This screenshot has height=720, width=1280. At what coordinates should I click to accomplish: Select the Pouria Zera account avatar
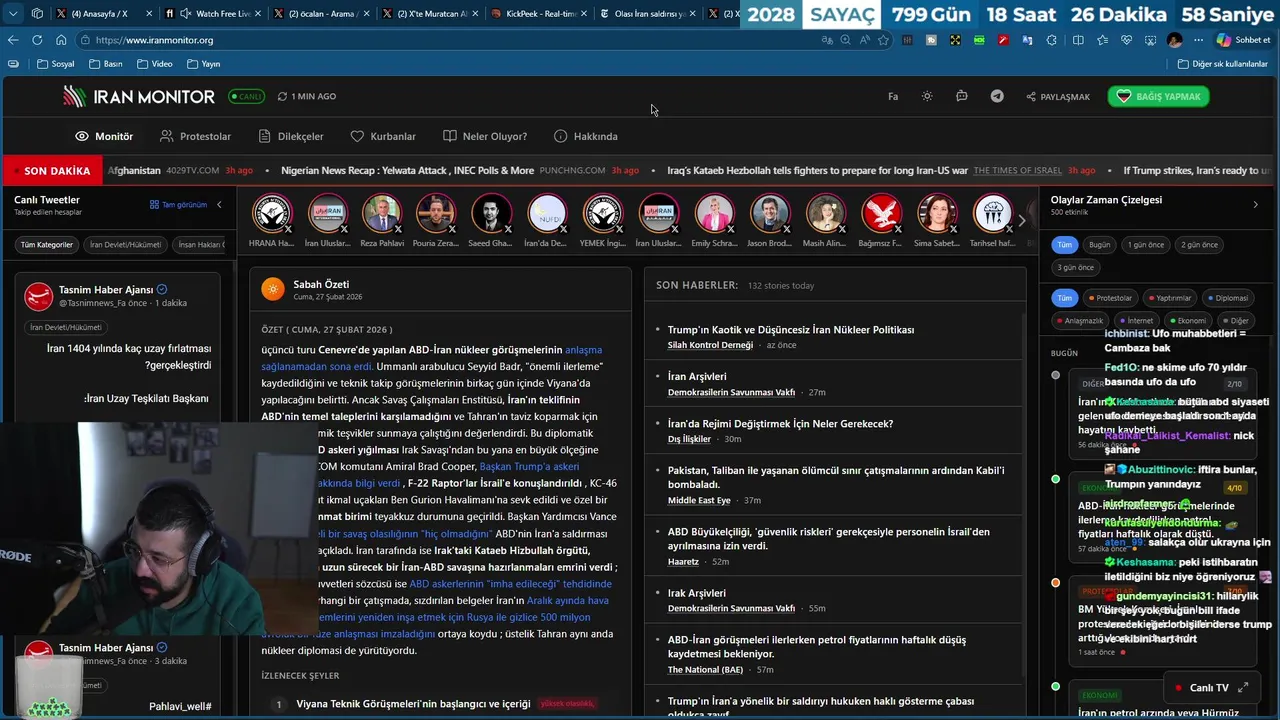pyautogui.click(x=437, y=214)
